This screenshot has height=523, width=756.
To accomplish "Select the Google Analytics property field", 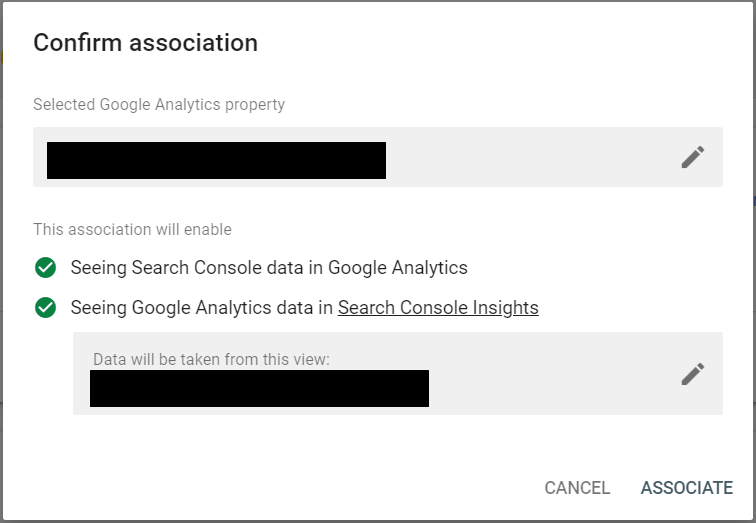I will pyautogui.click(x=377, y=157).
